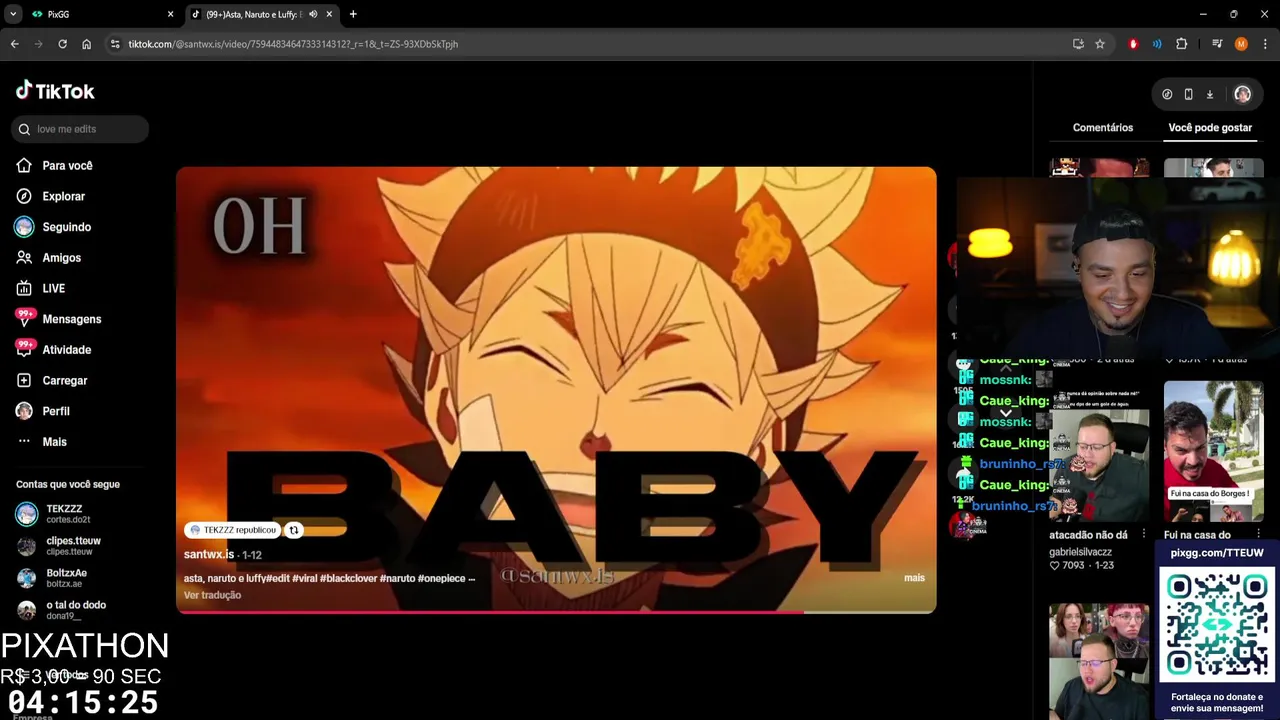The image size is (1280, 720).
Task: Click the browser forward arrow
Action: pyautogui.click(x=38, y=44)
